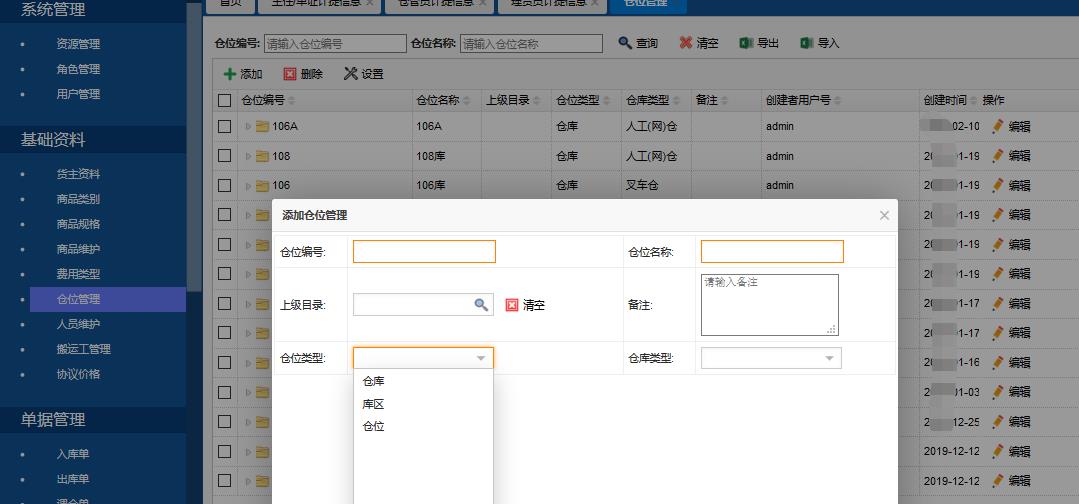1079x504 pixels.
Task: Go to 用户管理 in the sidebar menu
Action: (x=78, y=94)
